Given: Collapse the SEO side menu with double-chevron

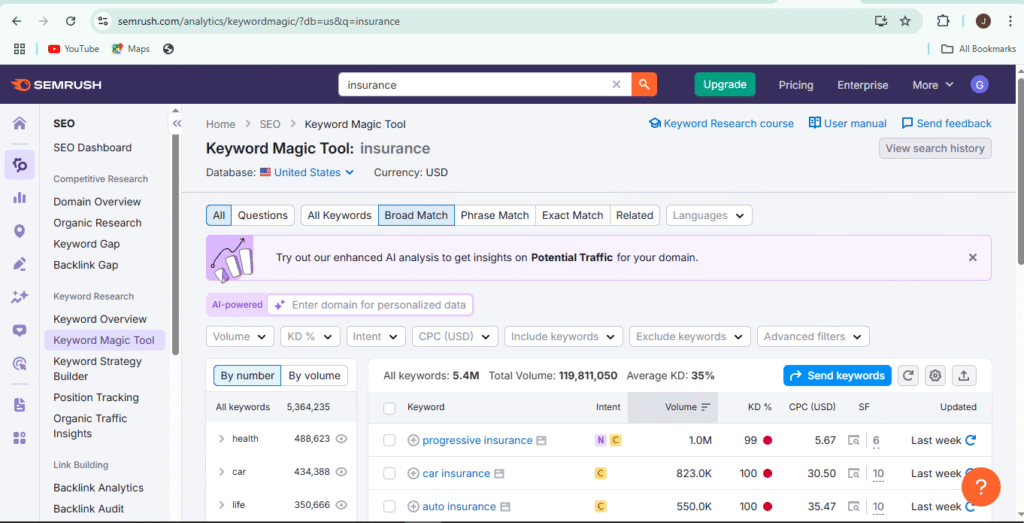Looking at the screenshot, I should click(x=176, y=123).
